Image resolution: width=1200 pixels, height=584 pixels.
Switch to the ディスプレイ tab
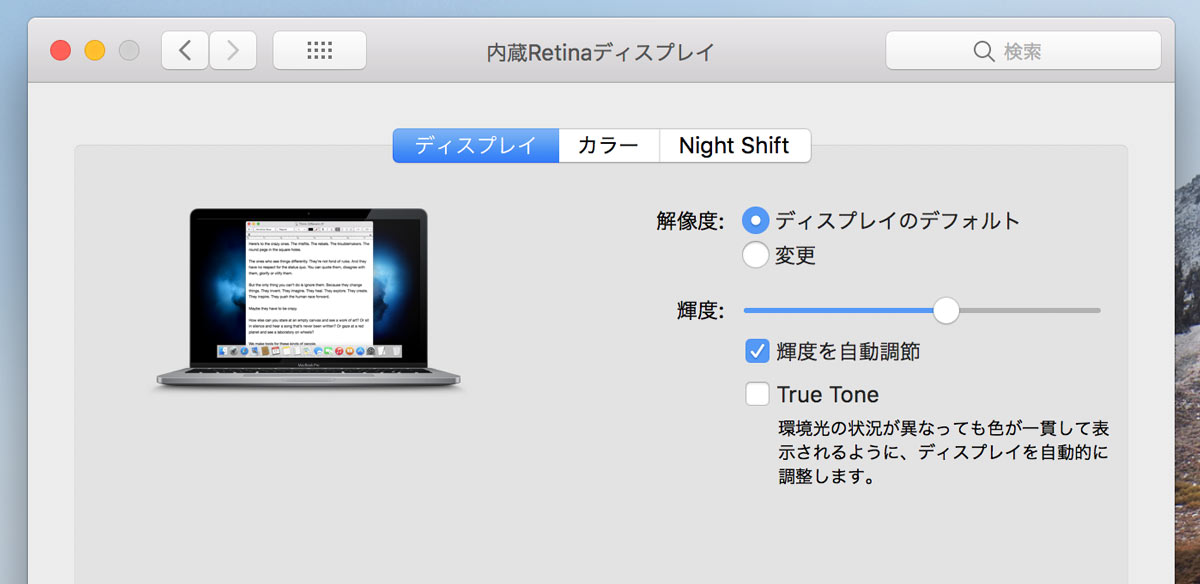[x=475, y=145]
